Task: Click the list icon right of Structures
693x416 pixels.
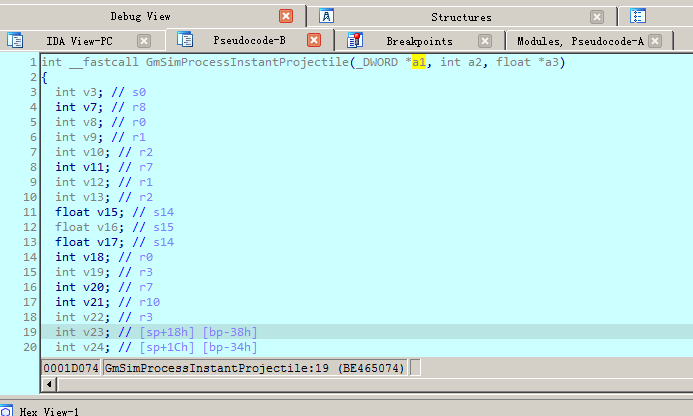Action: pos(638,16)
